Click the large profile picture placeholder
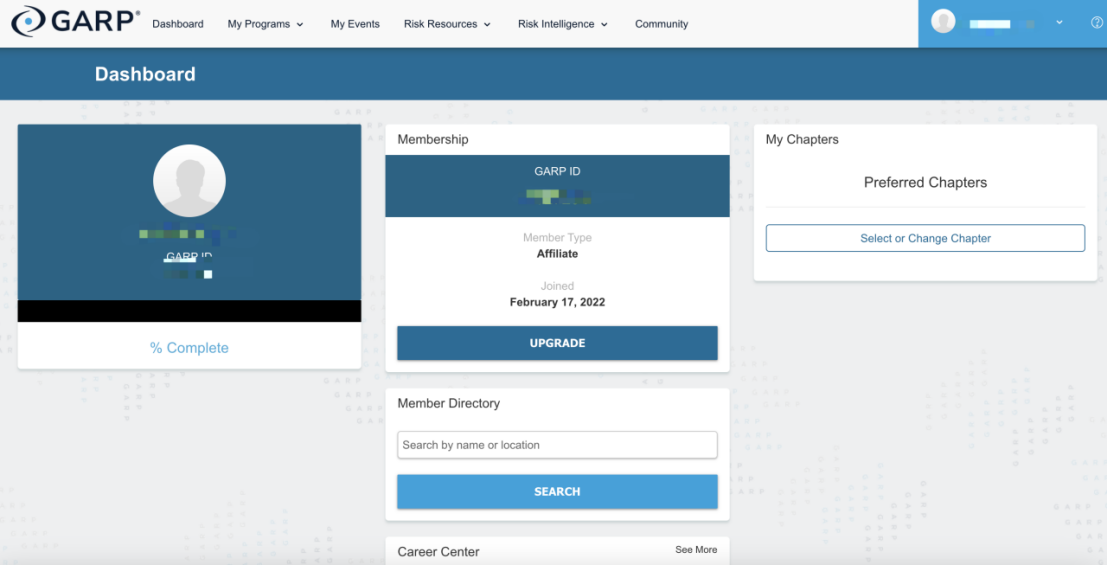The height and width of the screenshot is (565, 1108). tap(189, 181)
